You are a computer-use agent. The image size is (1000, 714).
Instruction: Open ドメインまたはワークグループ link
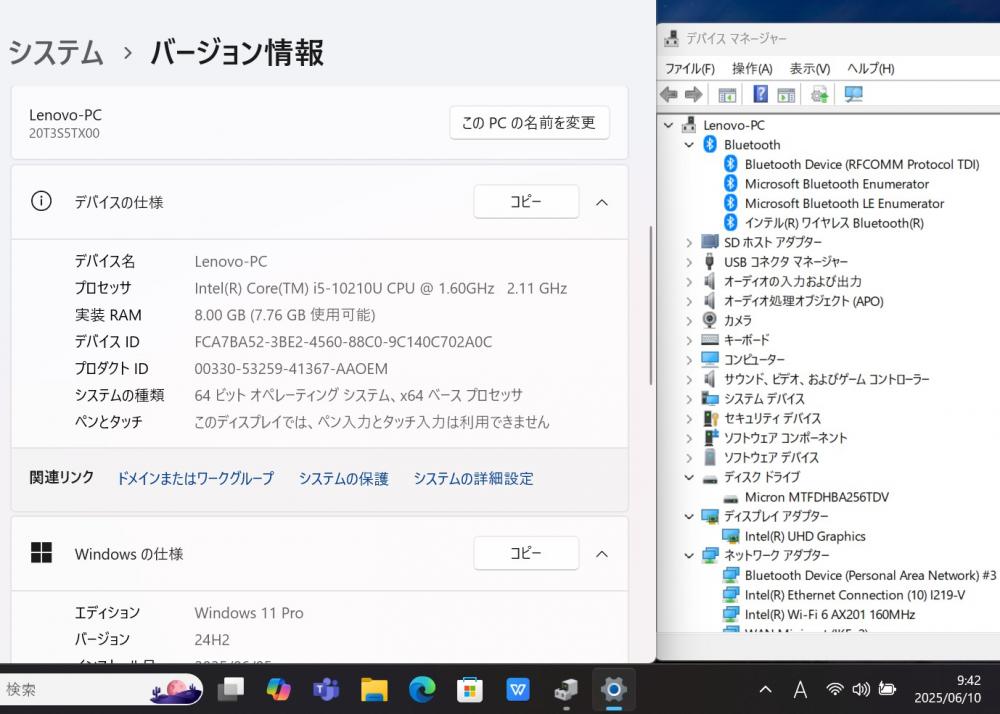click(x=196, y=478)
